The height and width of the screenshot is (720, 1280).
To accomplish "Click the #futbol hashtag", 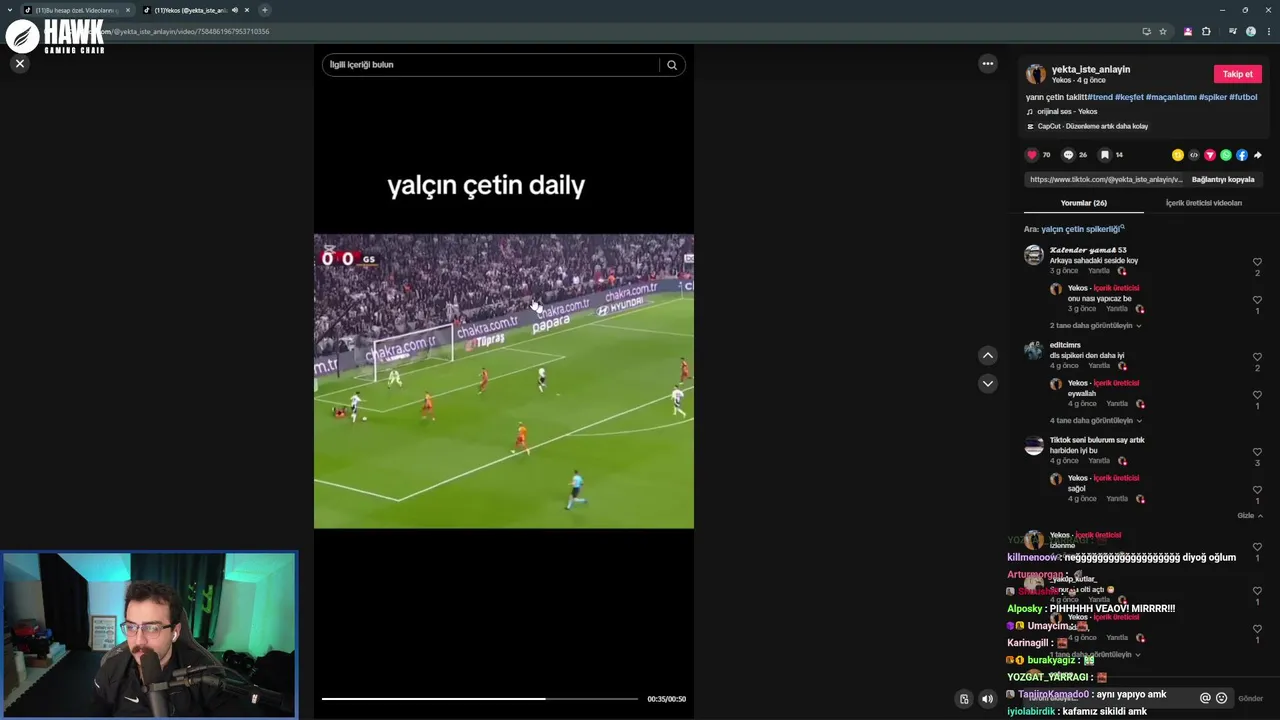I will [1243, 97].
